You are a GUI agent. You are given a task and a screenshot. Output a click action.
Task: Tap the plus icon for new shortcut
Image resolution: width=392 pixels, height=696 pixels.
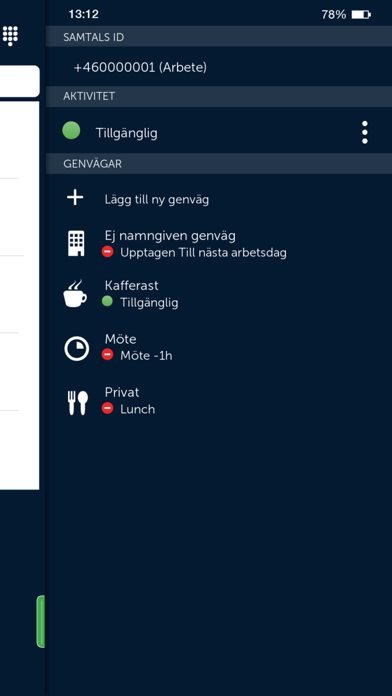click(75, 198)
